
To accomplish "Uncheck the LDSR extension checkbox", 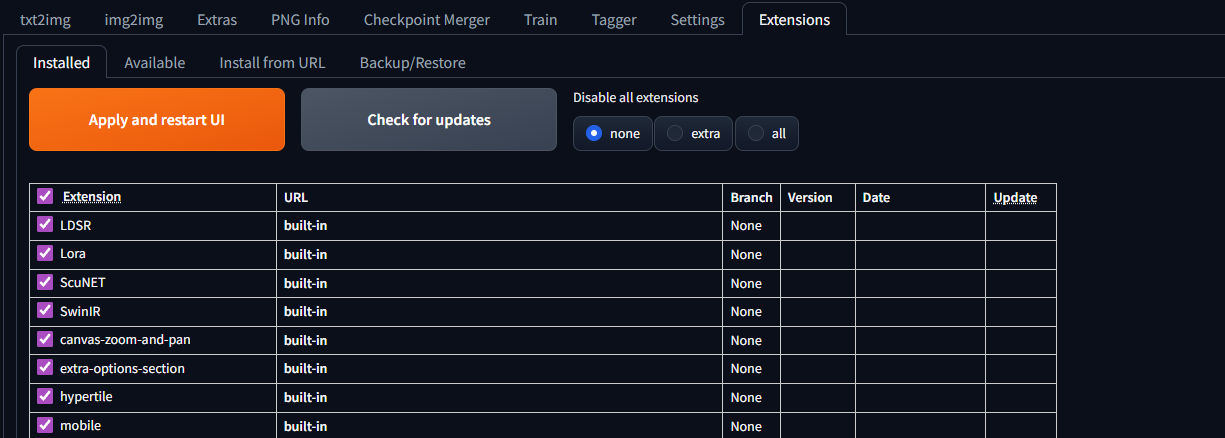I will 45,225.
